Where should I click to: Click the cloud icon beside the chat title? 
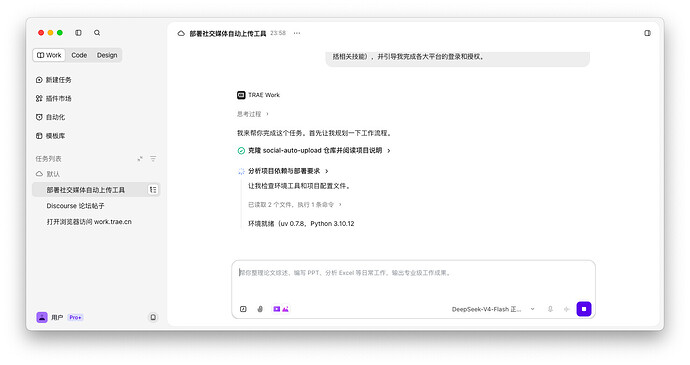(x=181, y=33)
